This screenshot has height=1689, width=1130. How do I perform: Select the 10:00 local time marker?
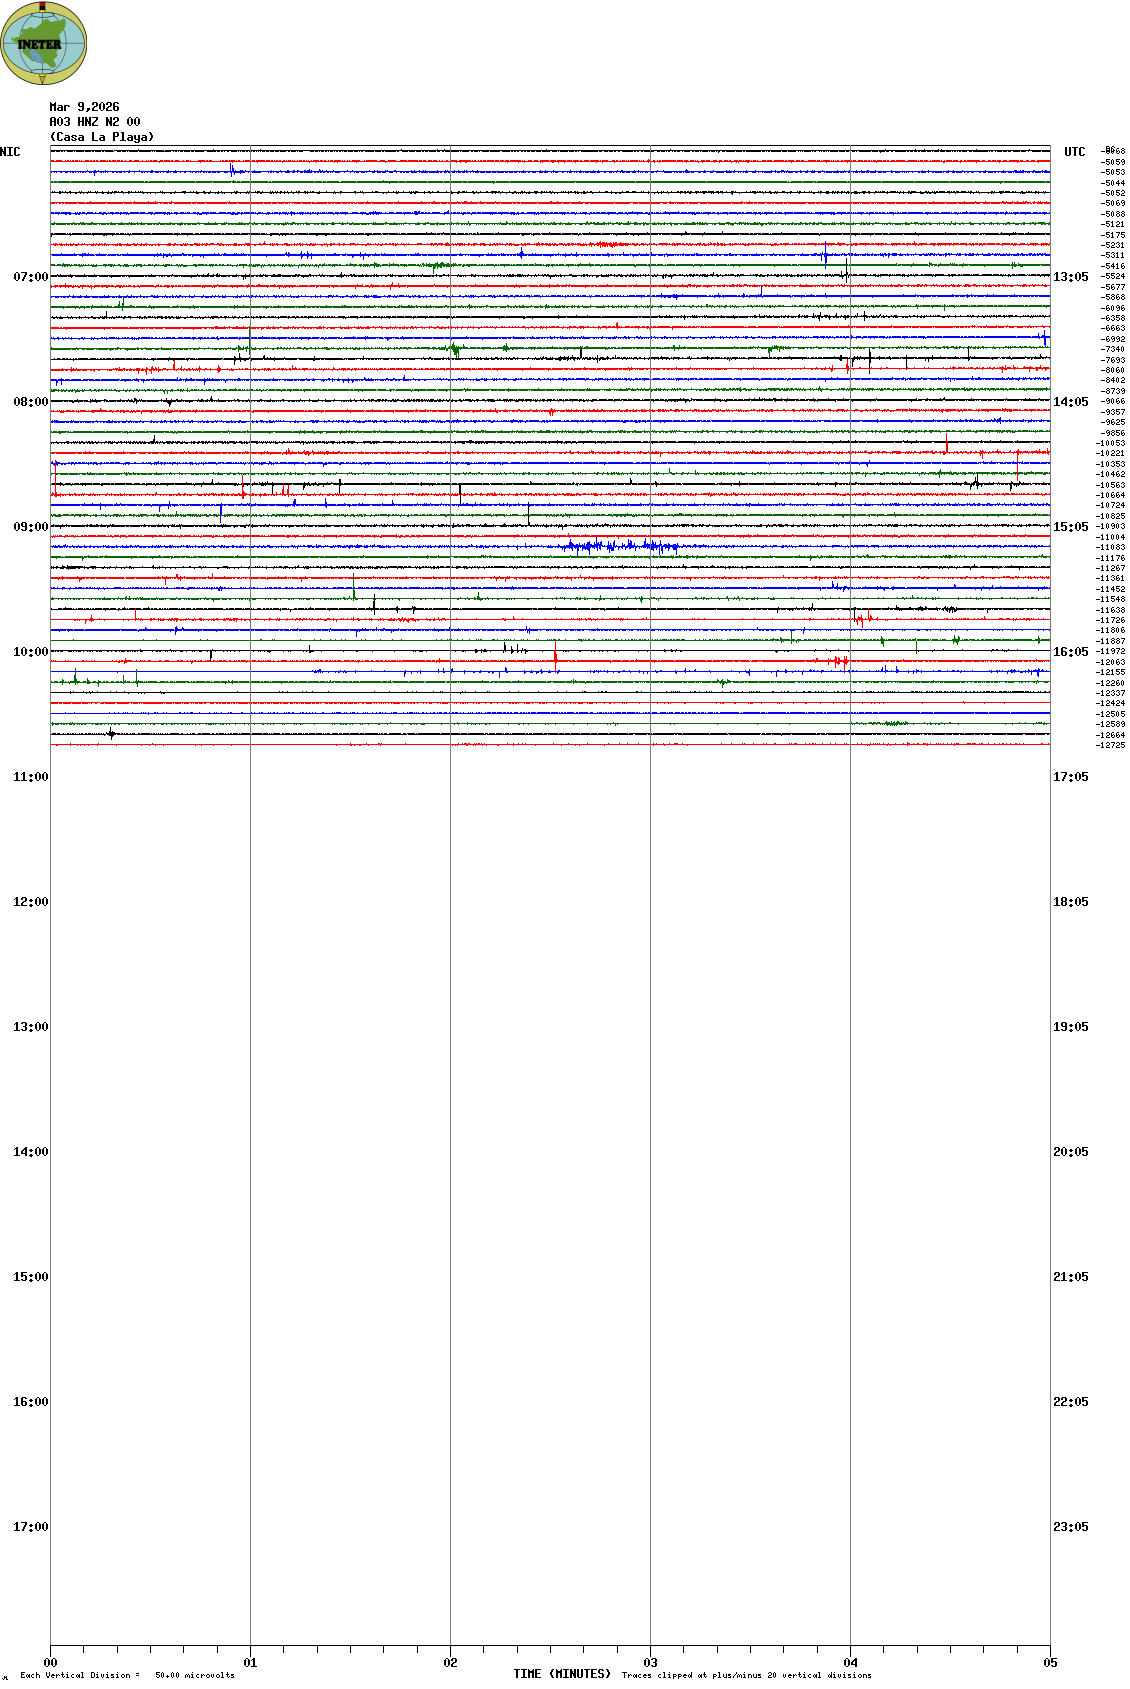point(30,652)
